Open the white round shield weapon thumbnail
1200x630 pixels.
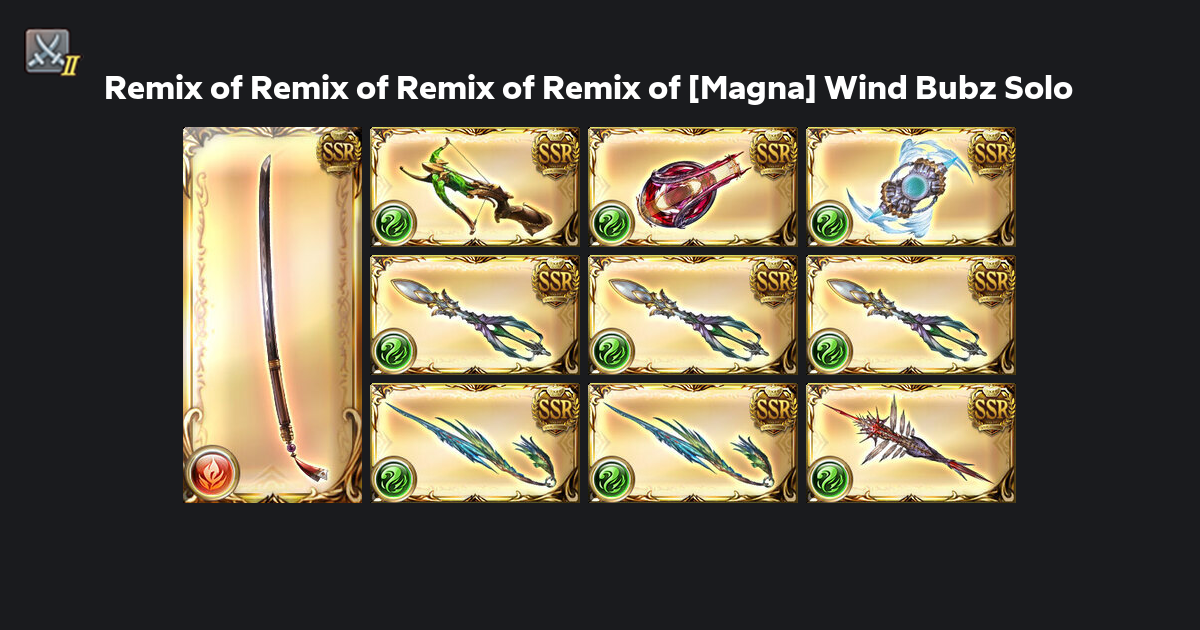point(911,187)
